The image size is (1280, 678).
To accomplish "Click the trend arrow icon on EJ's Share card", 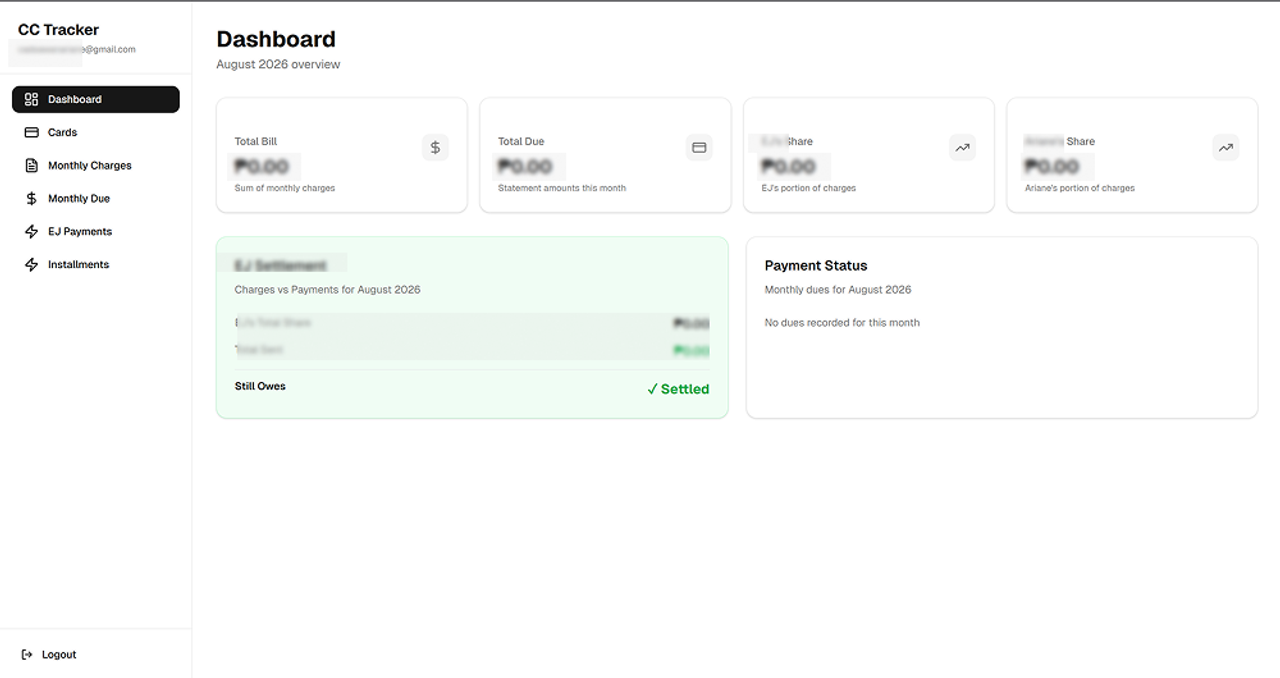I will click(x=962, y=147).
